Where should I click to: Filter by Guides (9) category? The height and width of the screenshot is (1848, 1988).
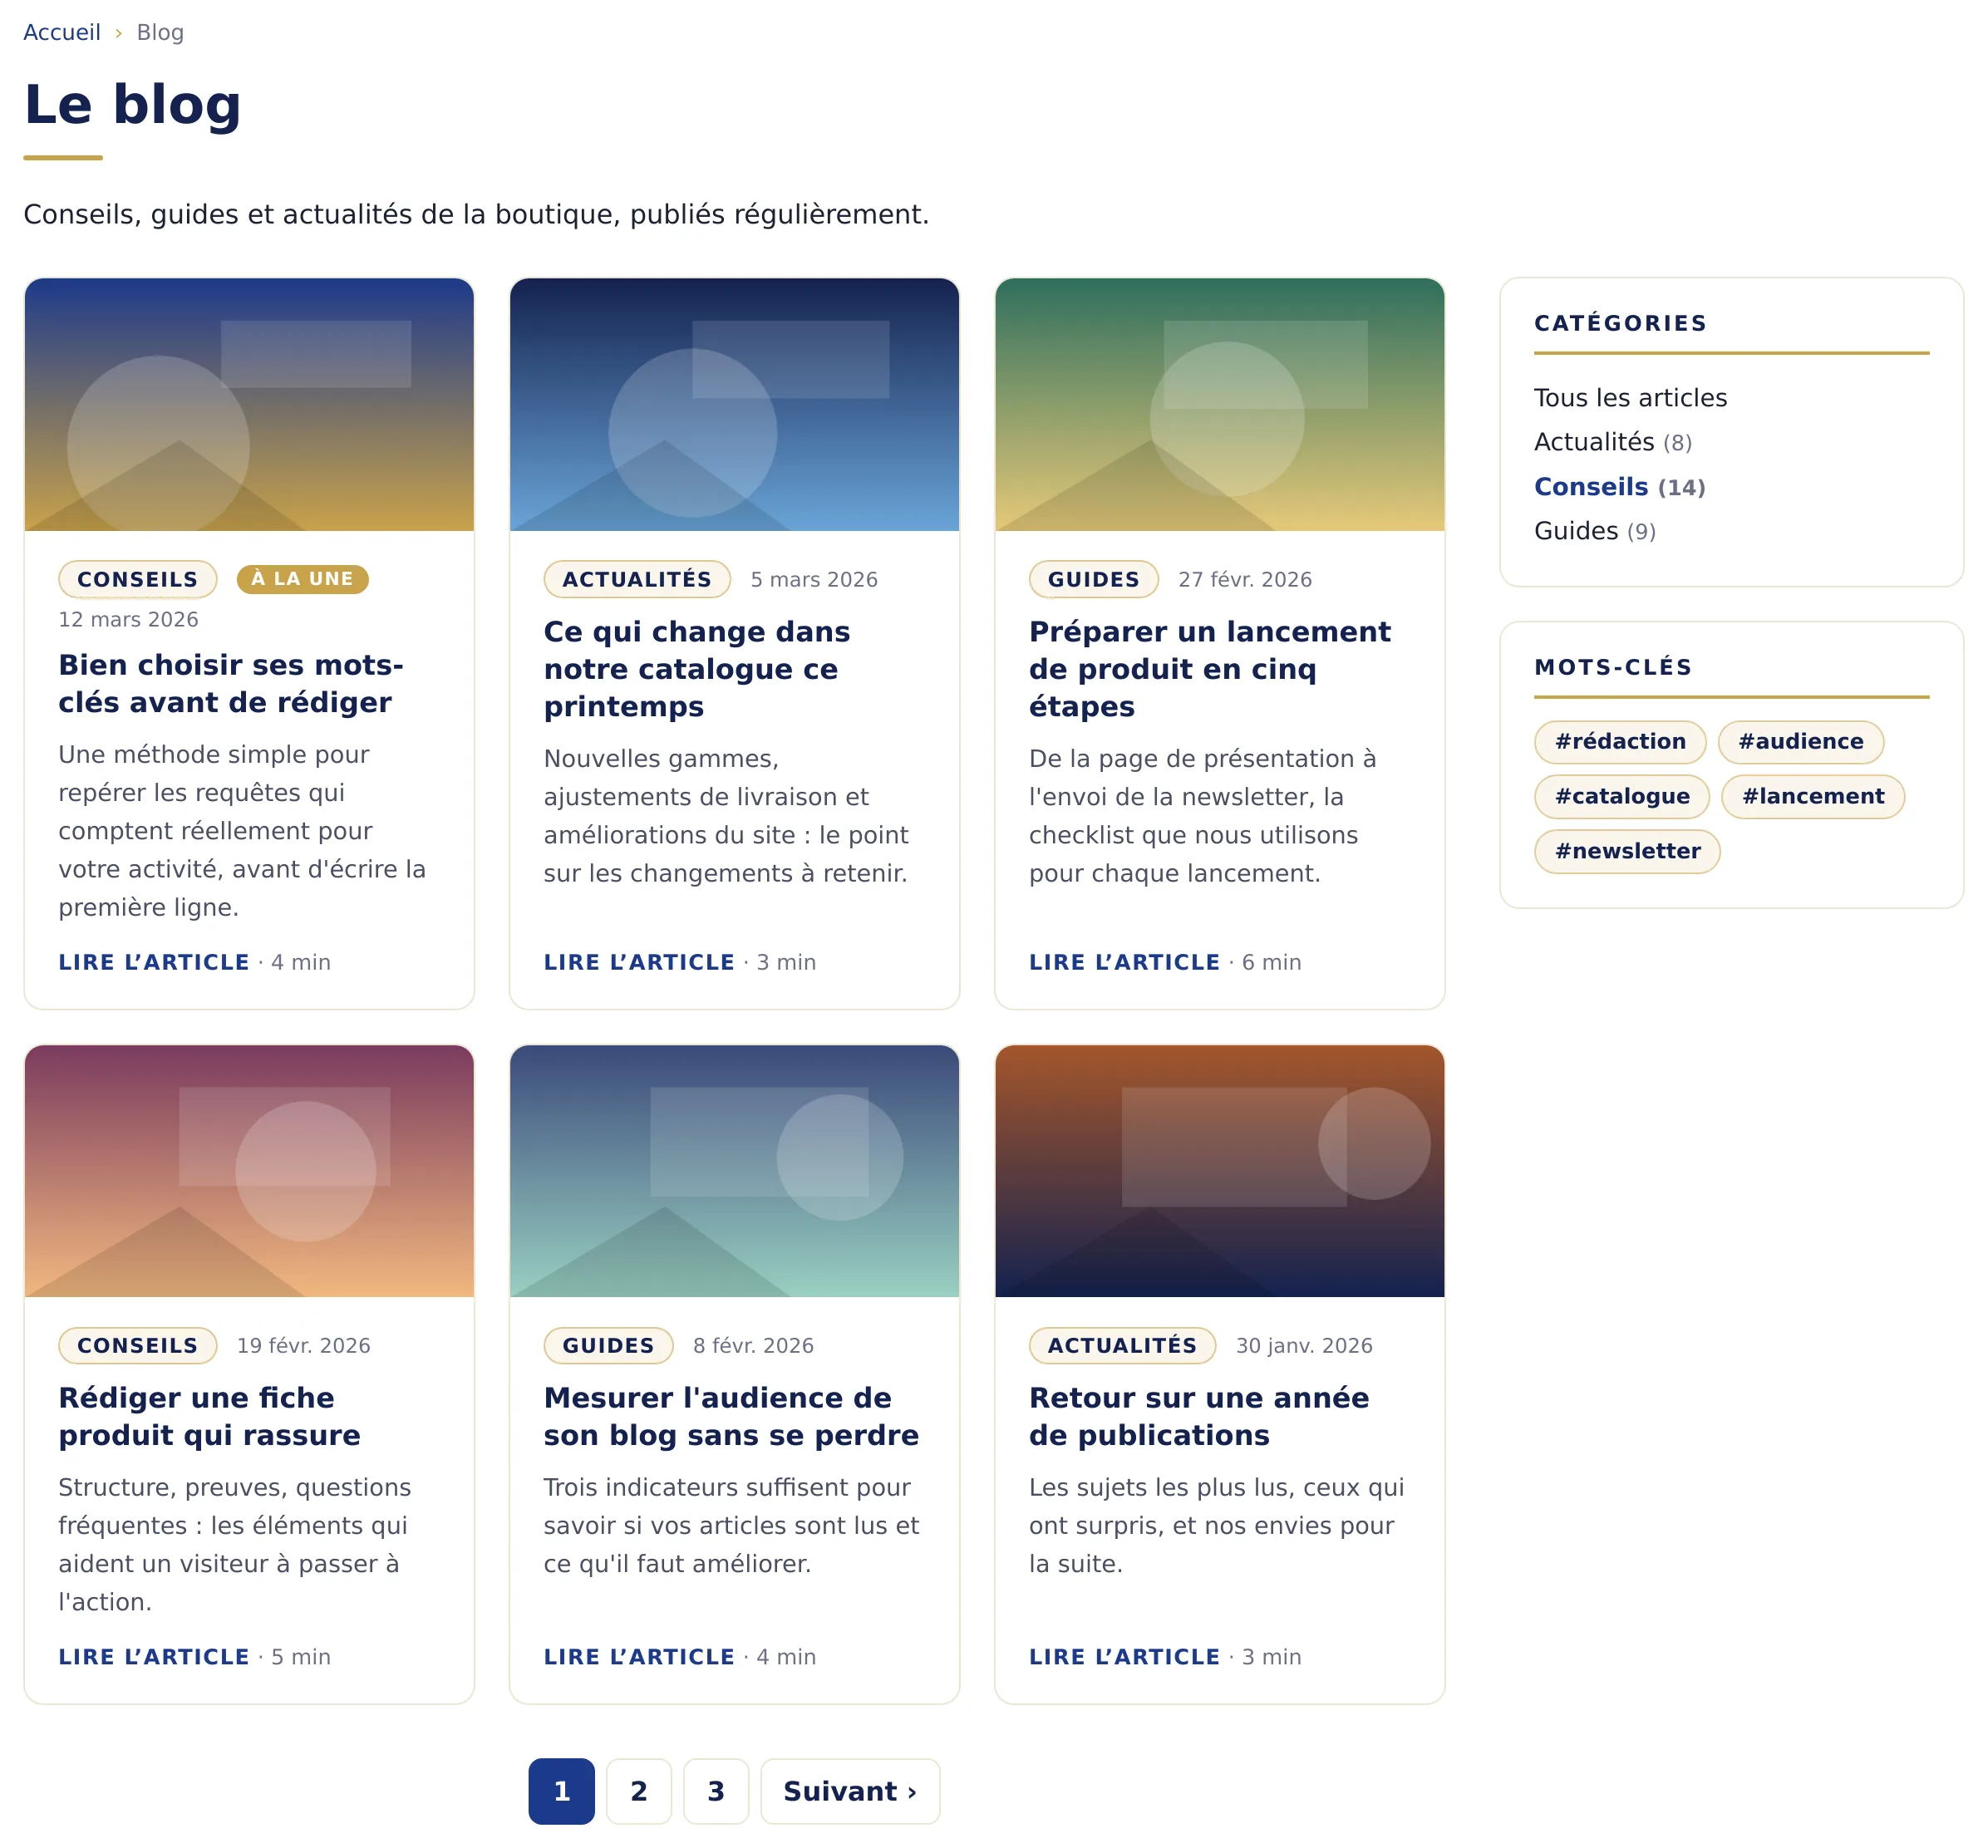(1595, 531)
